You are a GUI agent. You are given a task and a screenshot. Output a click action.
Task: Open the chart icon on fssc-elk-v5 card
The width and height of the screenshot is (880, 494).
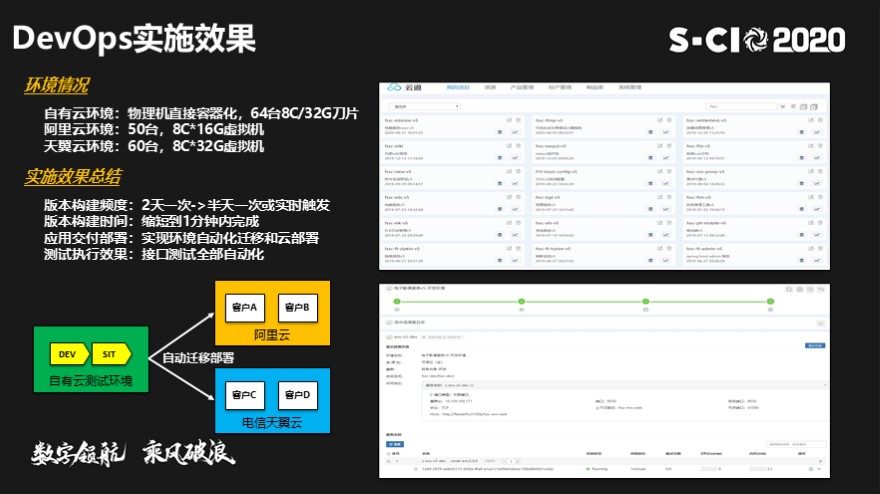(515, 235)
